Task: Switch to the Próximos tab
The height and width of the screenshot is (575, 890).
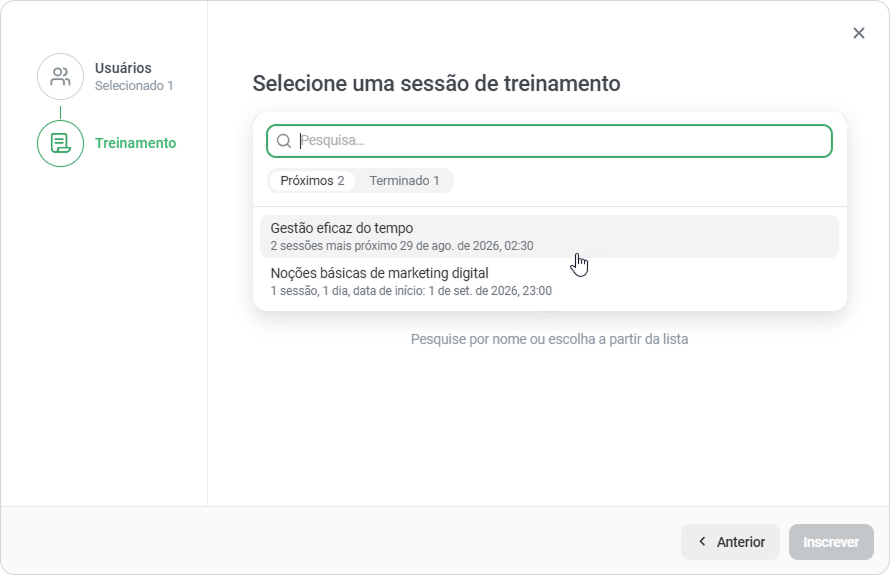Action: 312,181
